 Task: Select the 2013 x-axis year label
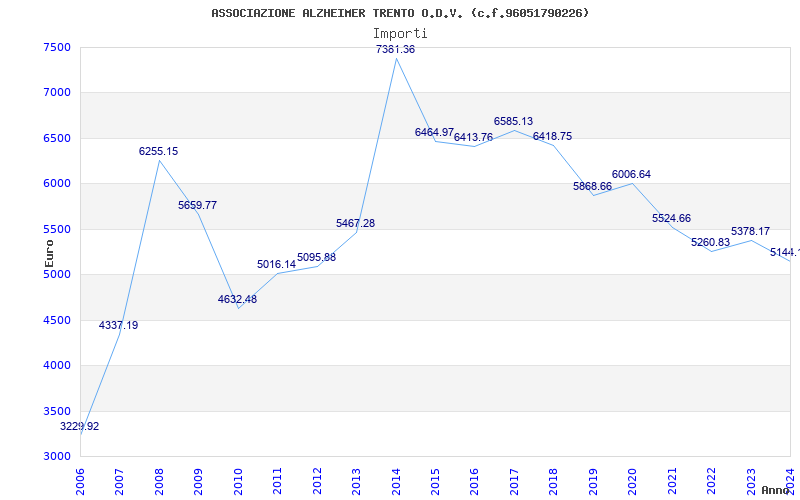click(x=356, y=482)
